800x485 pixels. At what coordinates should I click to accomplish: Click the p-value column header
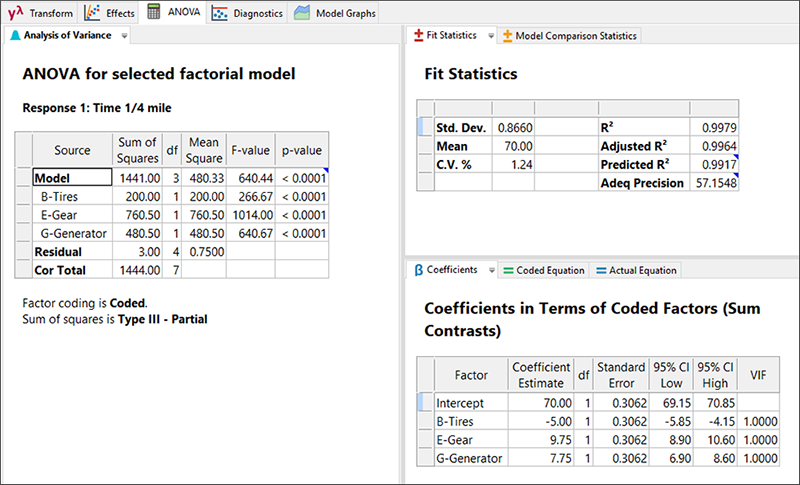(301, 150)
